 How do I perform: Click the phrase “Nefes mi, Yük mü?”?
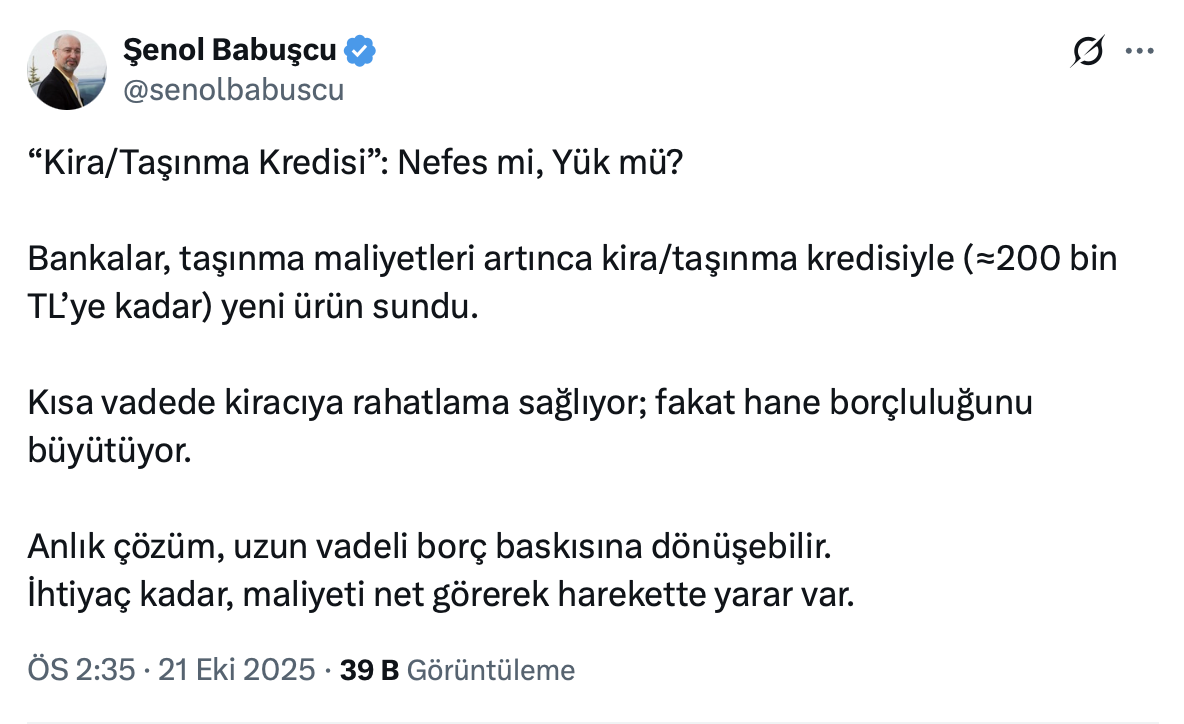[540, 165]
